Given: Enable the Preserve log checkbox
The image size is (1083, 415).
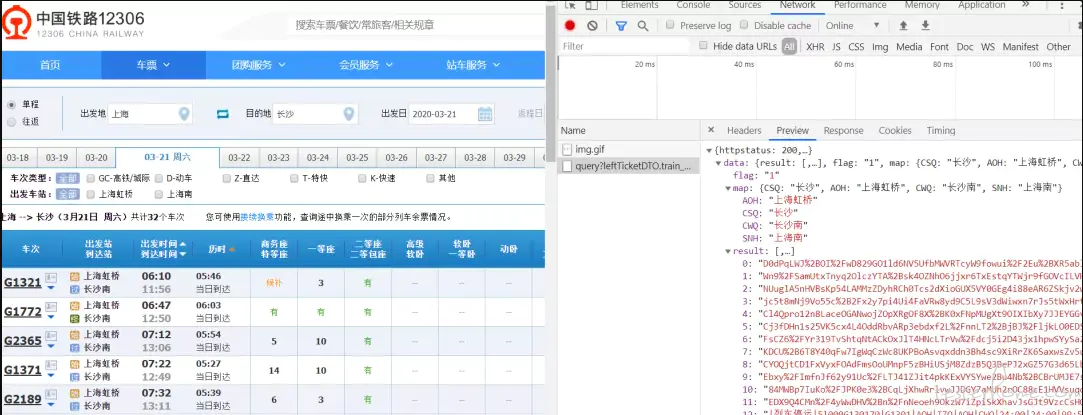Looking at the screenshot, I should [670, 25].
